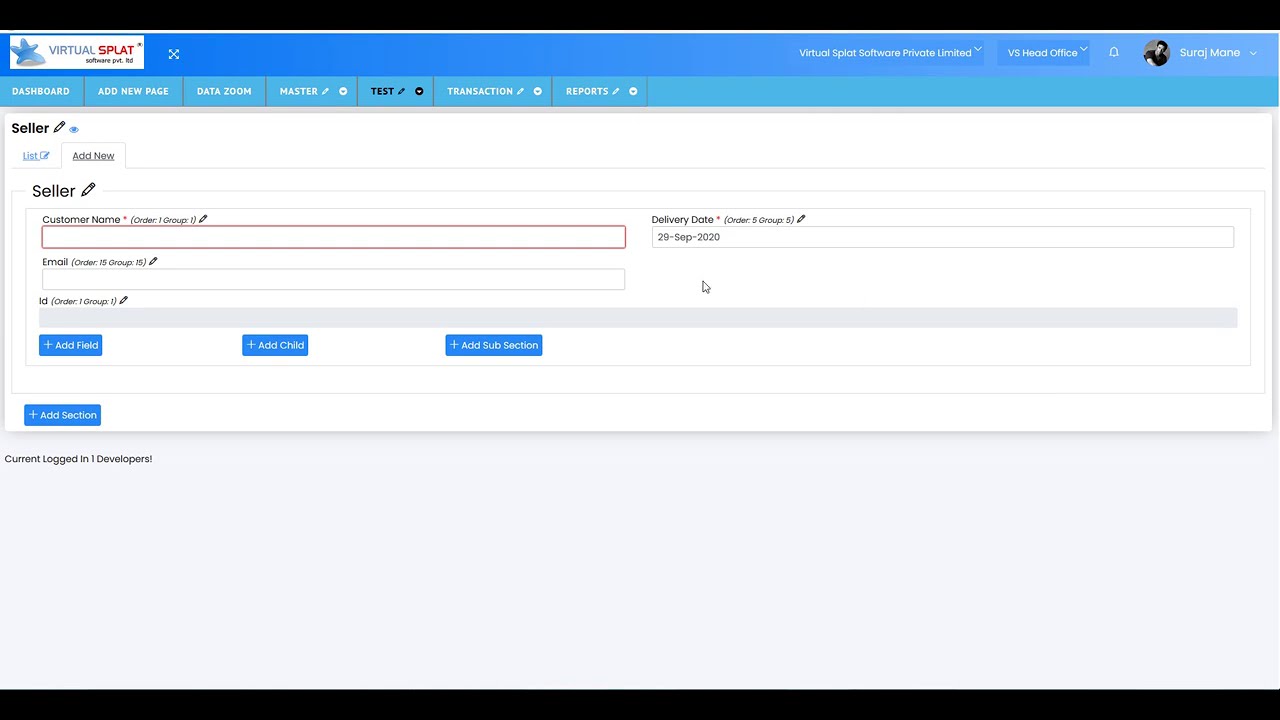Open the Data Zoom menu item

pos(224,91)
